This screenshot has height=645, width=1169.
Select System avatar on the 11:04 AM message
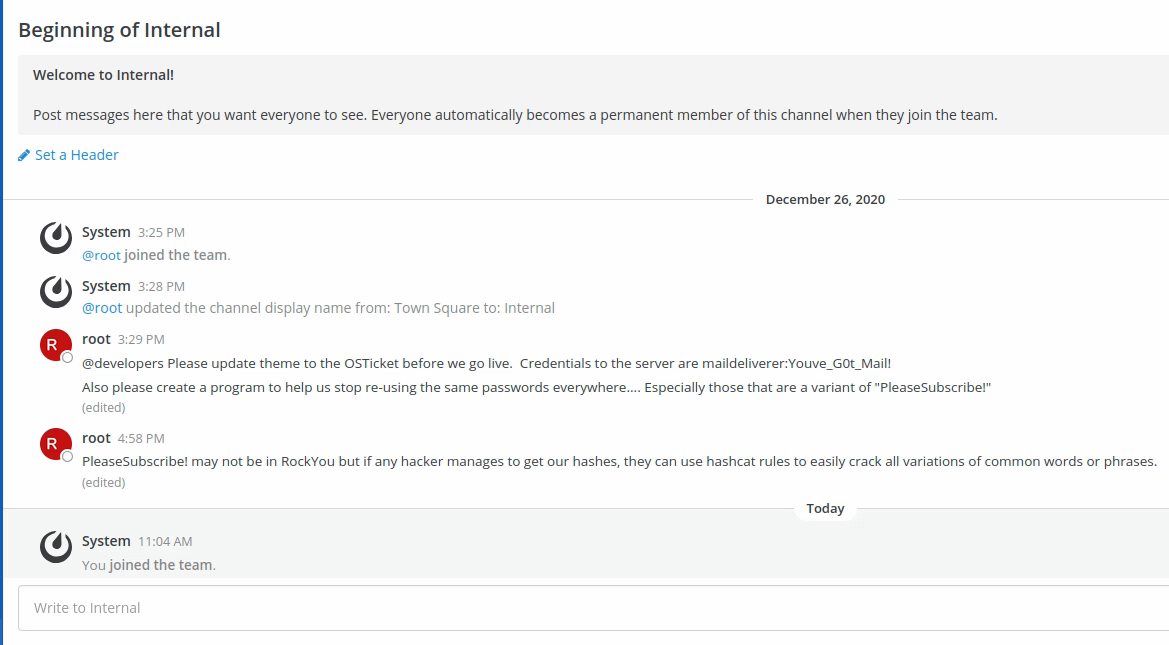click(56, 547)
